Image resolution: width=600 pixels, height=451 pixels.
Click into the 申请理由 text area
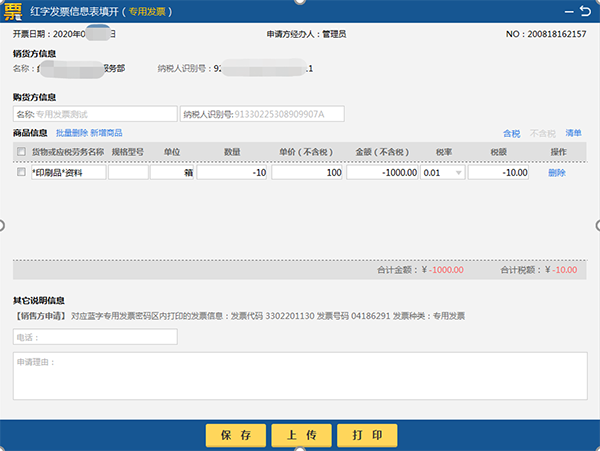(x=299, y=378)
